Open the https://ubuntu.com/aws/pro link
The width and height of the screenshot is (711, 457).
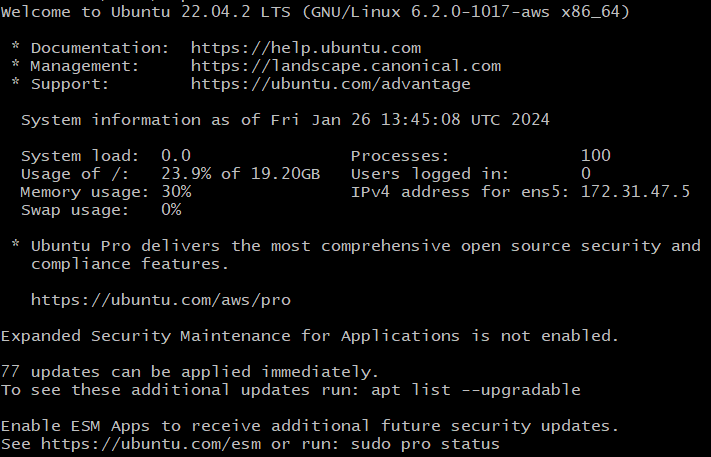pos(160,299)
